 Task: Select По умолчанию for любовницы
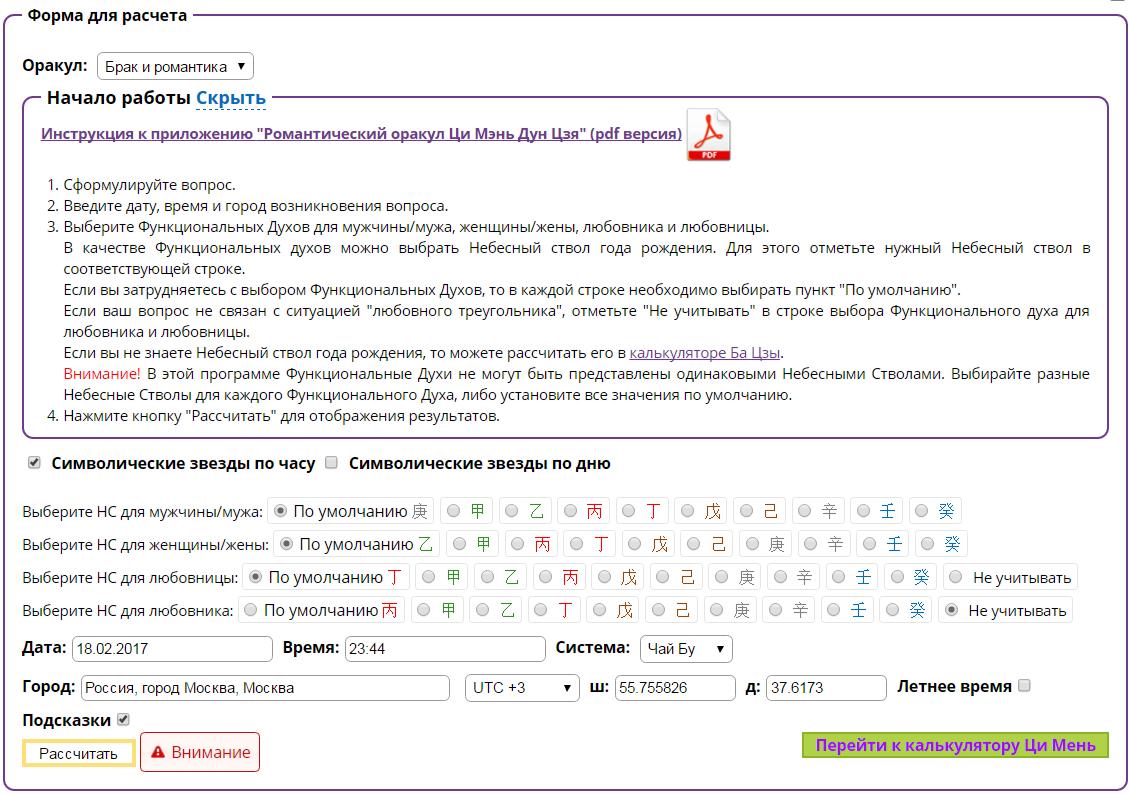coord(255,577)
